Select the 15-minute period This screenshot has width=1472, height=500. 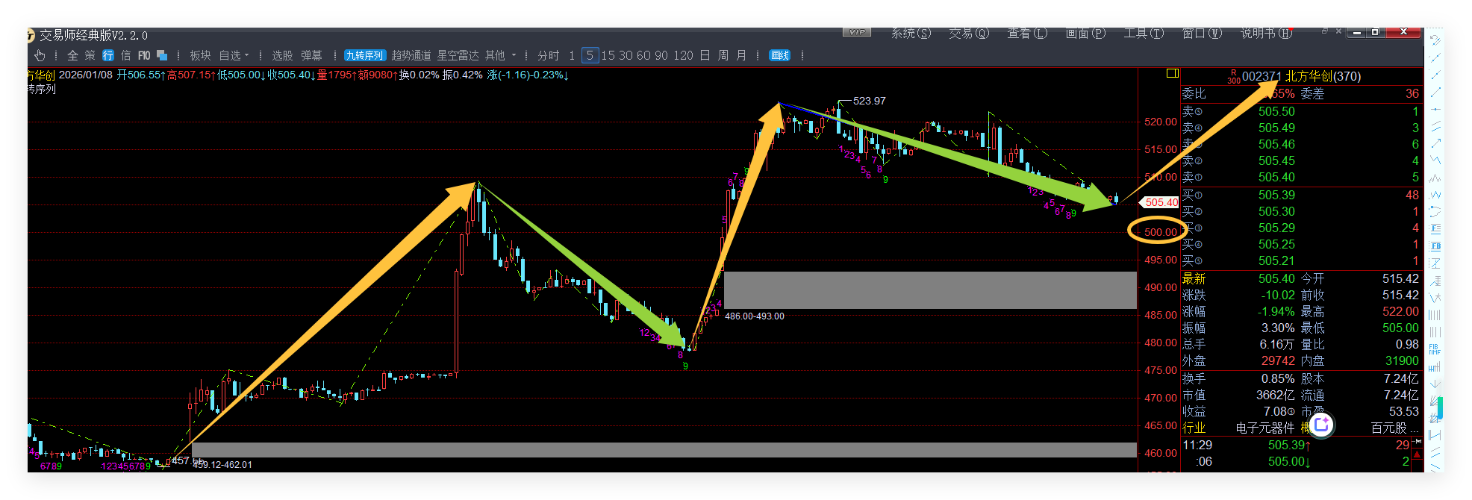(608, 55)
